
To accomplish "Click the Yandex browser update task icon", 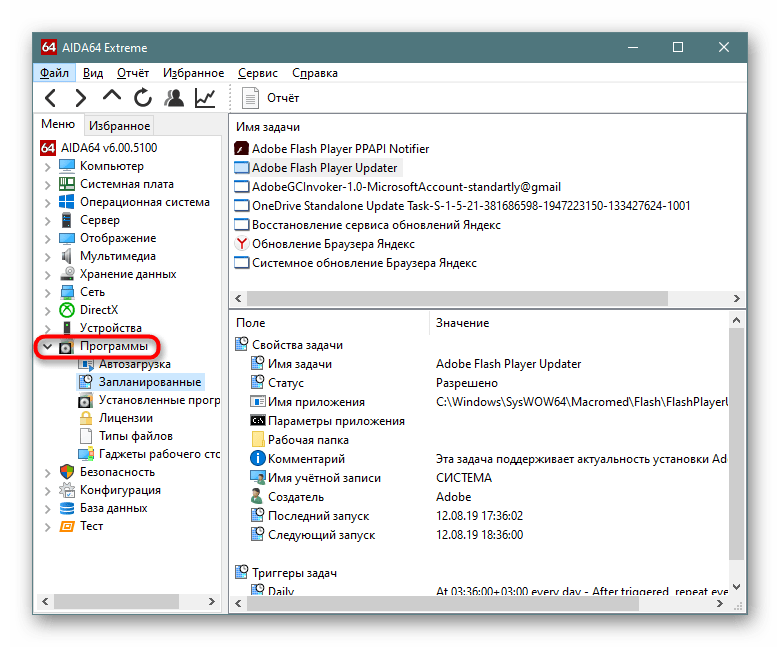I will point(241,244).
